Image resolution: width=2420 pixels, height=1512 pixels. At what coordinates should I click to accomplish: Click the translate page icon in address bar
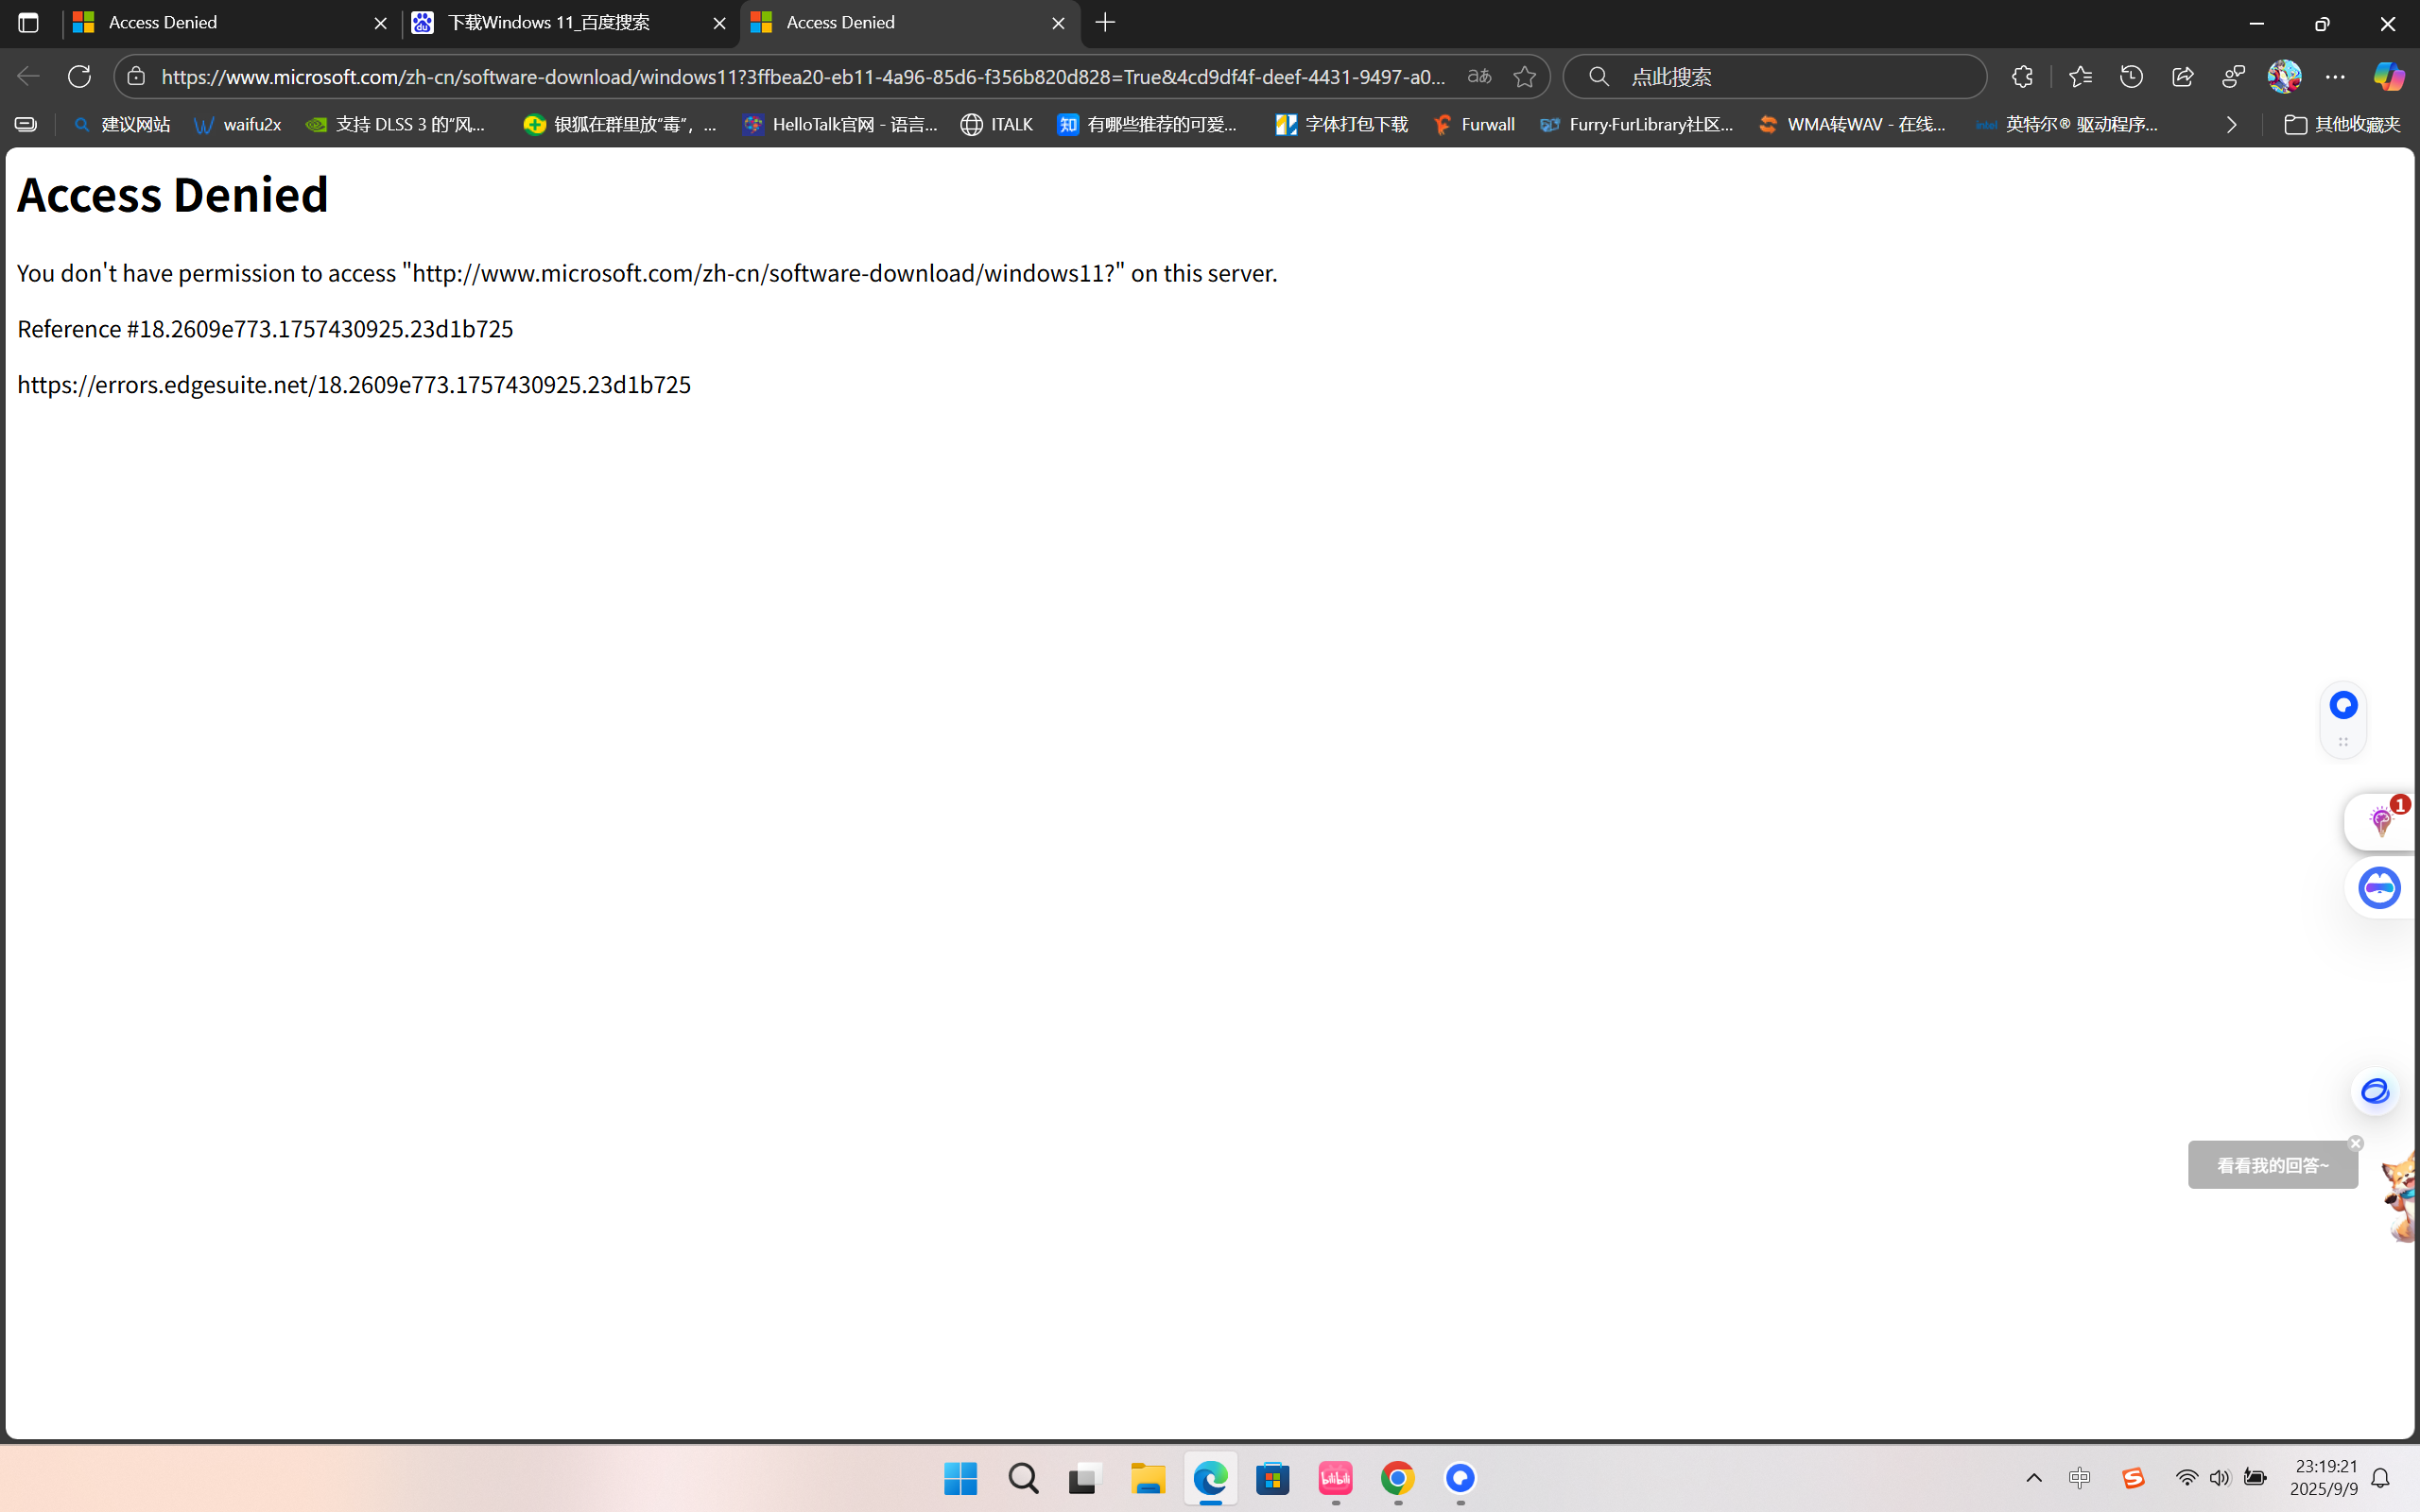pos(1479,76)
